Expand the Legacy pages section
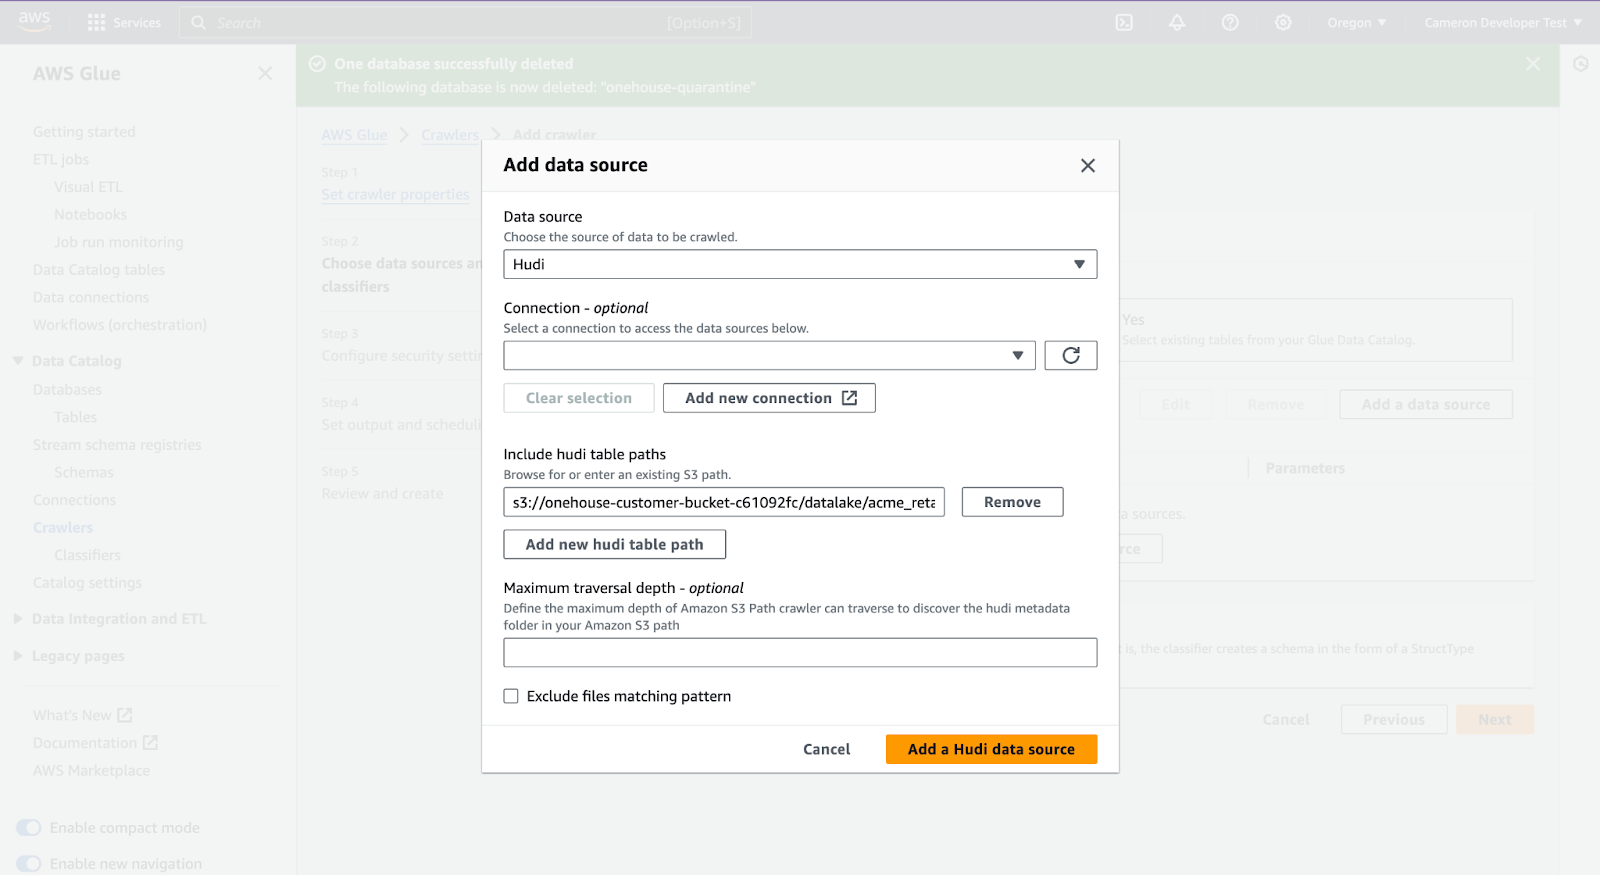 (17, 656)
